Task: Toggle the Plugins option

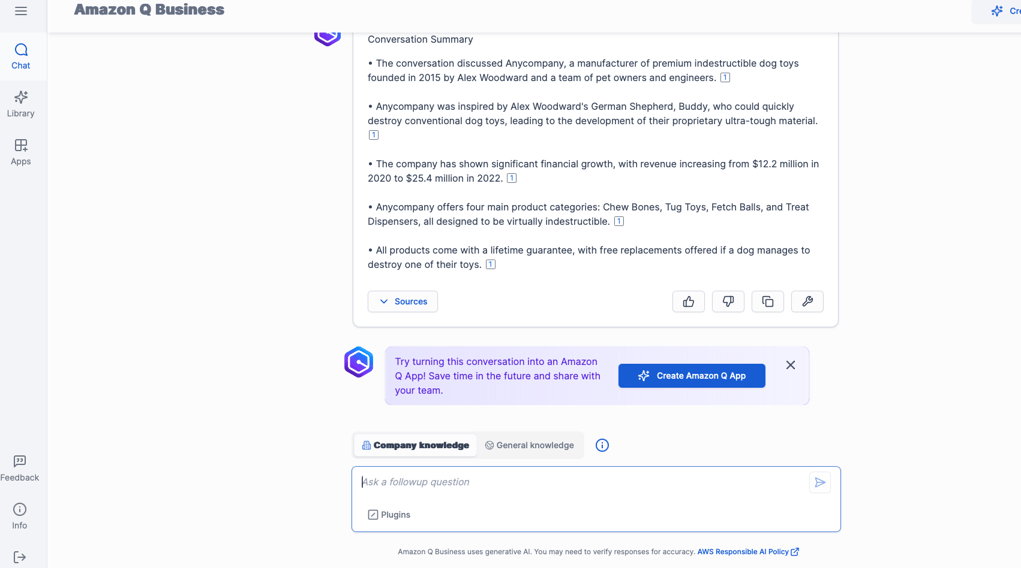Action: click(x=389, y=515)
